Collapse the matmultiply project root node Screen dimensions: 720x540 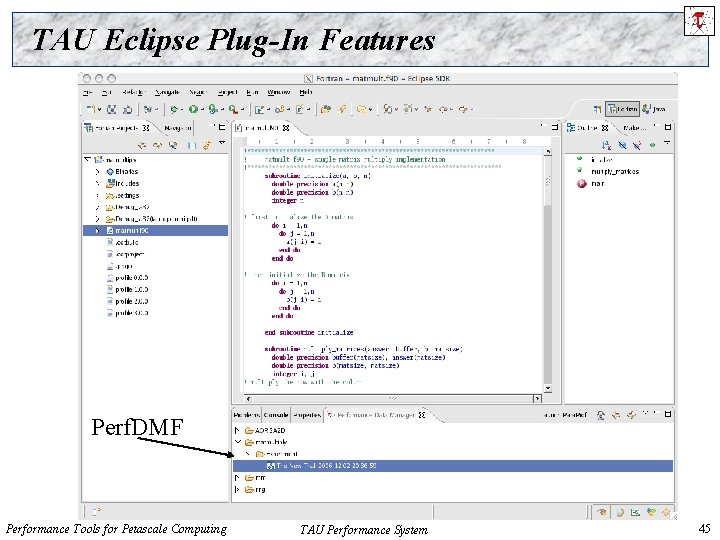point(87,159)
